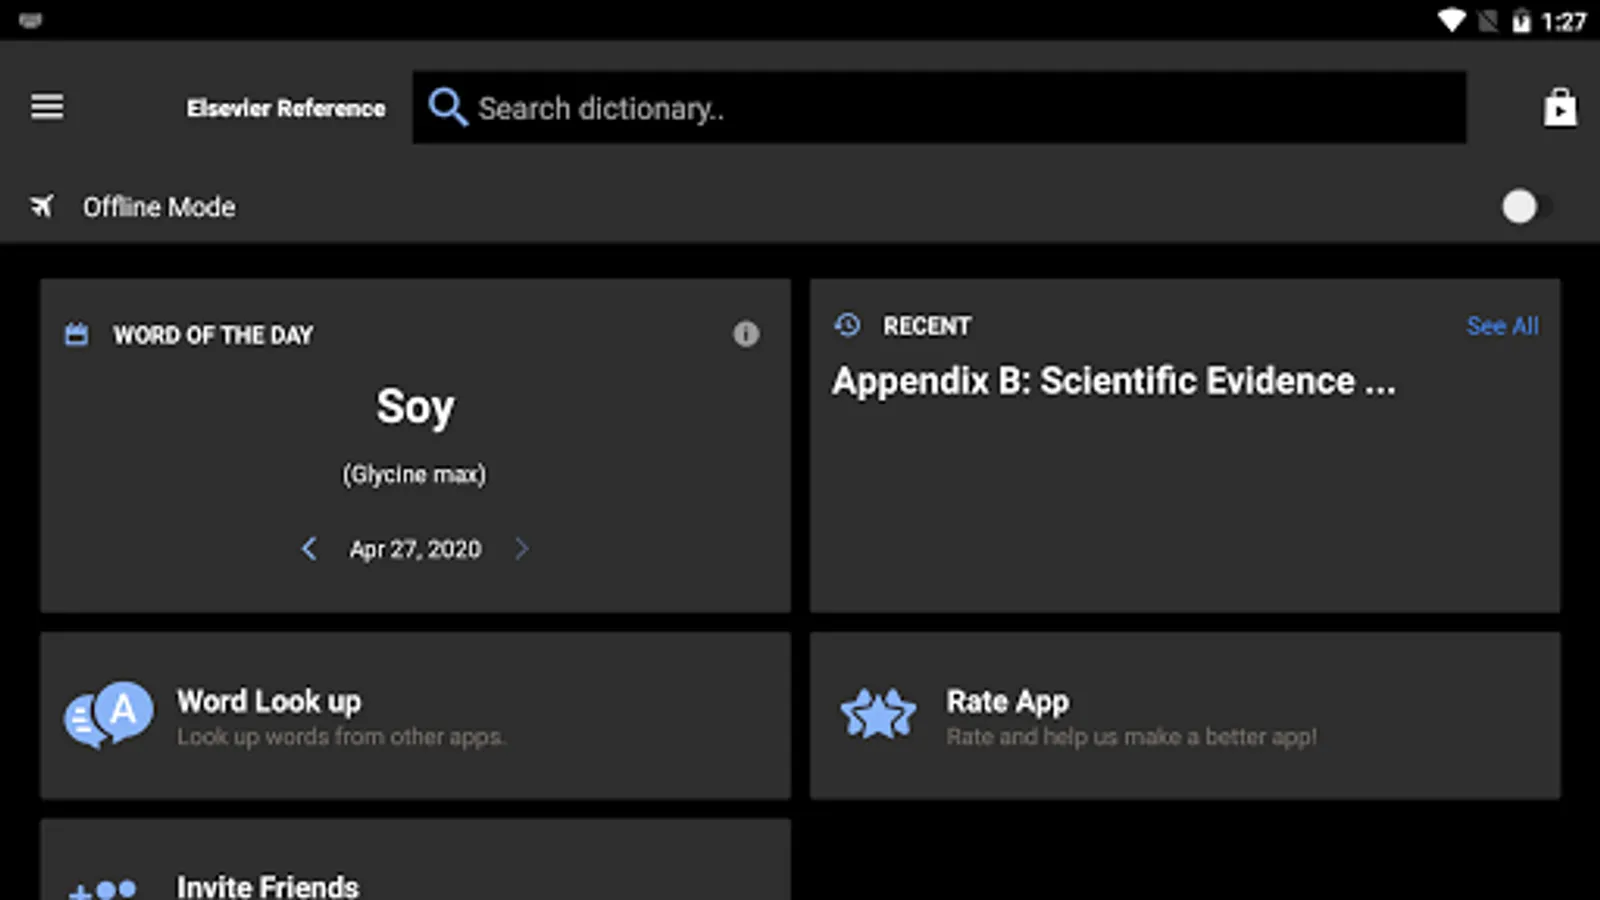Click the Word Look up speech bubble icon
1600x900 pixels.
[x=109, y=715]
